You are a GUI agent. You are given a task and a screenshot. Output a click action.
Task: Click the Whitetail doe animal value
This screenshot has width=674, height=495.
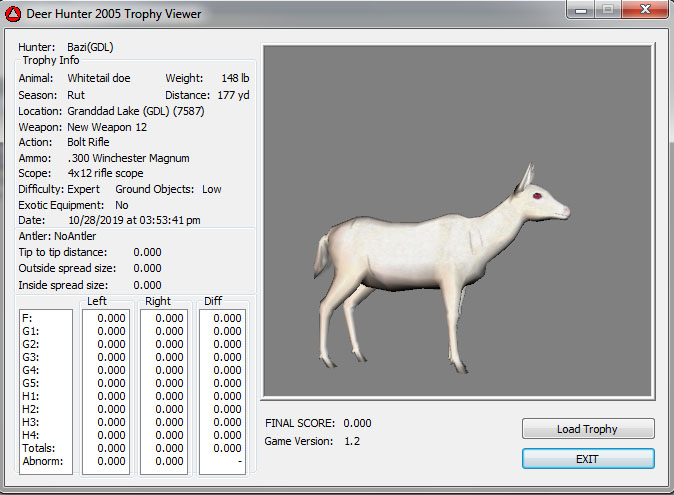coord(103,78)
